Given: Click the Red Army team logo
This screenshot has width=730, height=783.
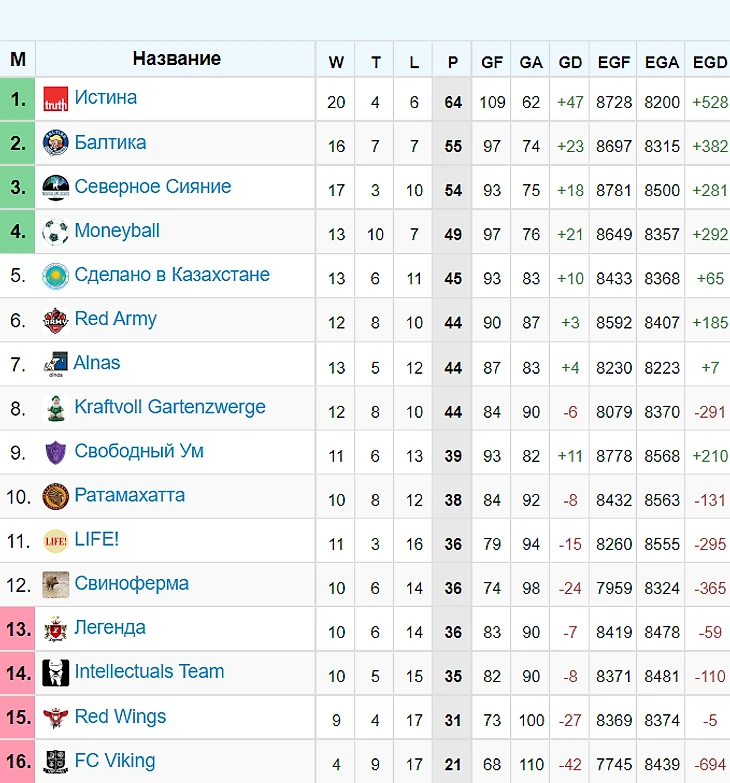Looking at the screenshot, I should [55, 320].
